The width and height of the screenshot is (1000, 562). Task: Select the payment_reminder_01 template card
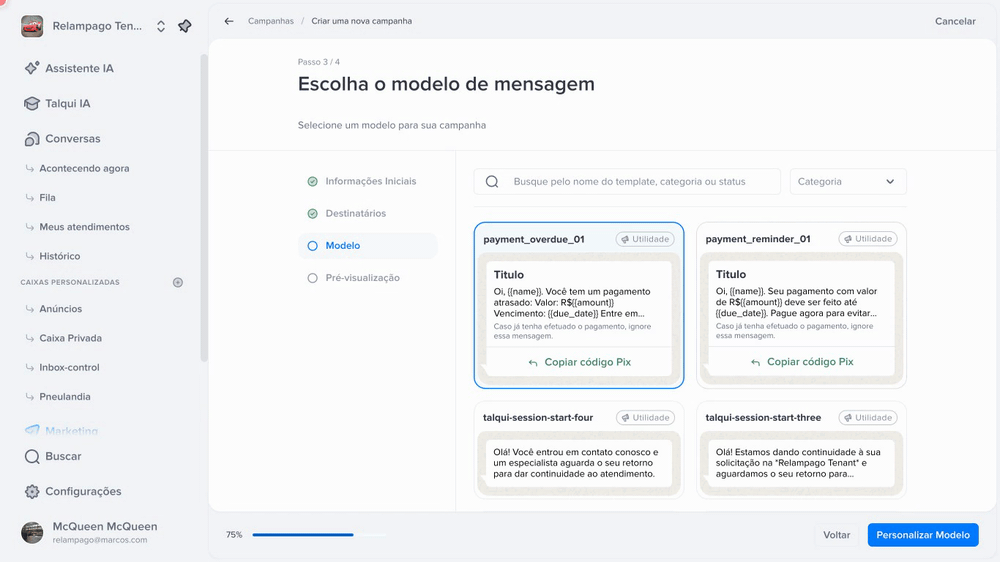point(801,305)
